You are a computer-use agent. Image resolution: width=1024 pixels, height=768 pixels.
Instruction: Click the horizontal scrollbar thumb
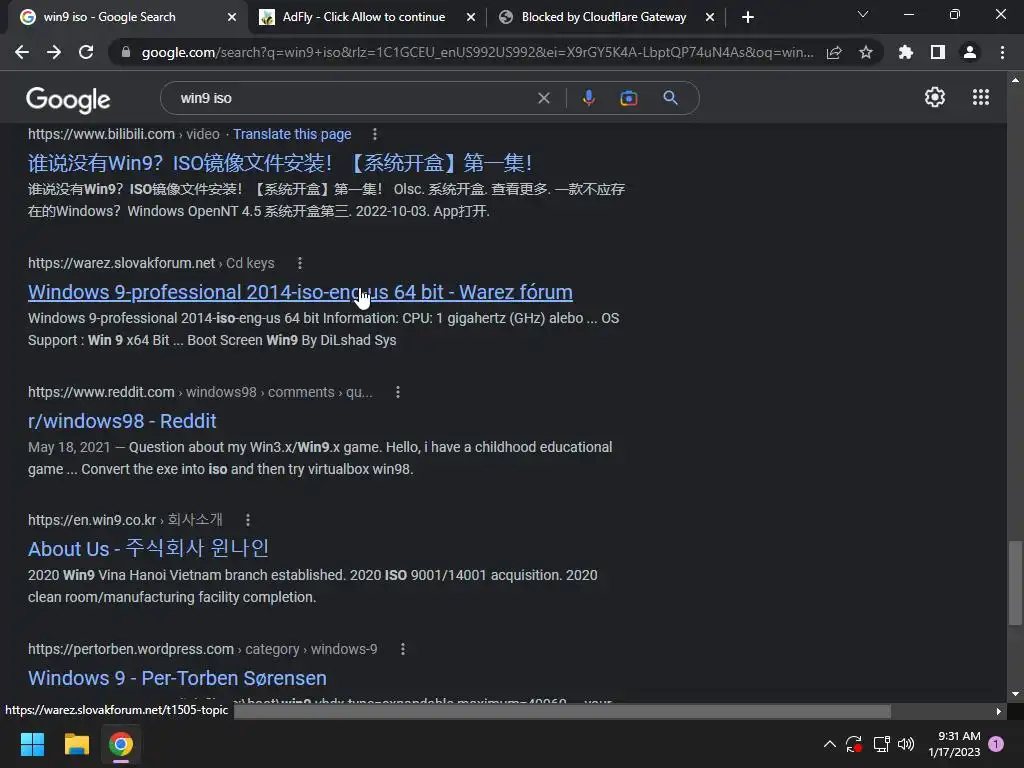(562, 711)
